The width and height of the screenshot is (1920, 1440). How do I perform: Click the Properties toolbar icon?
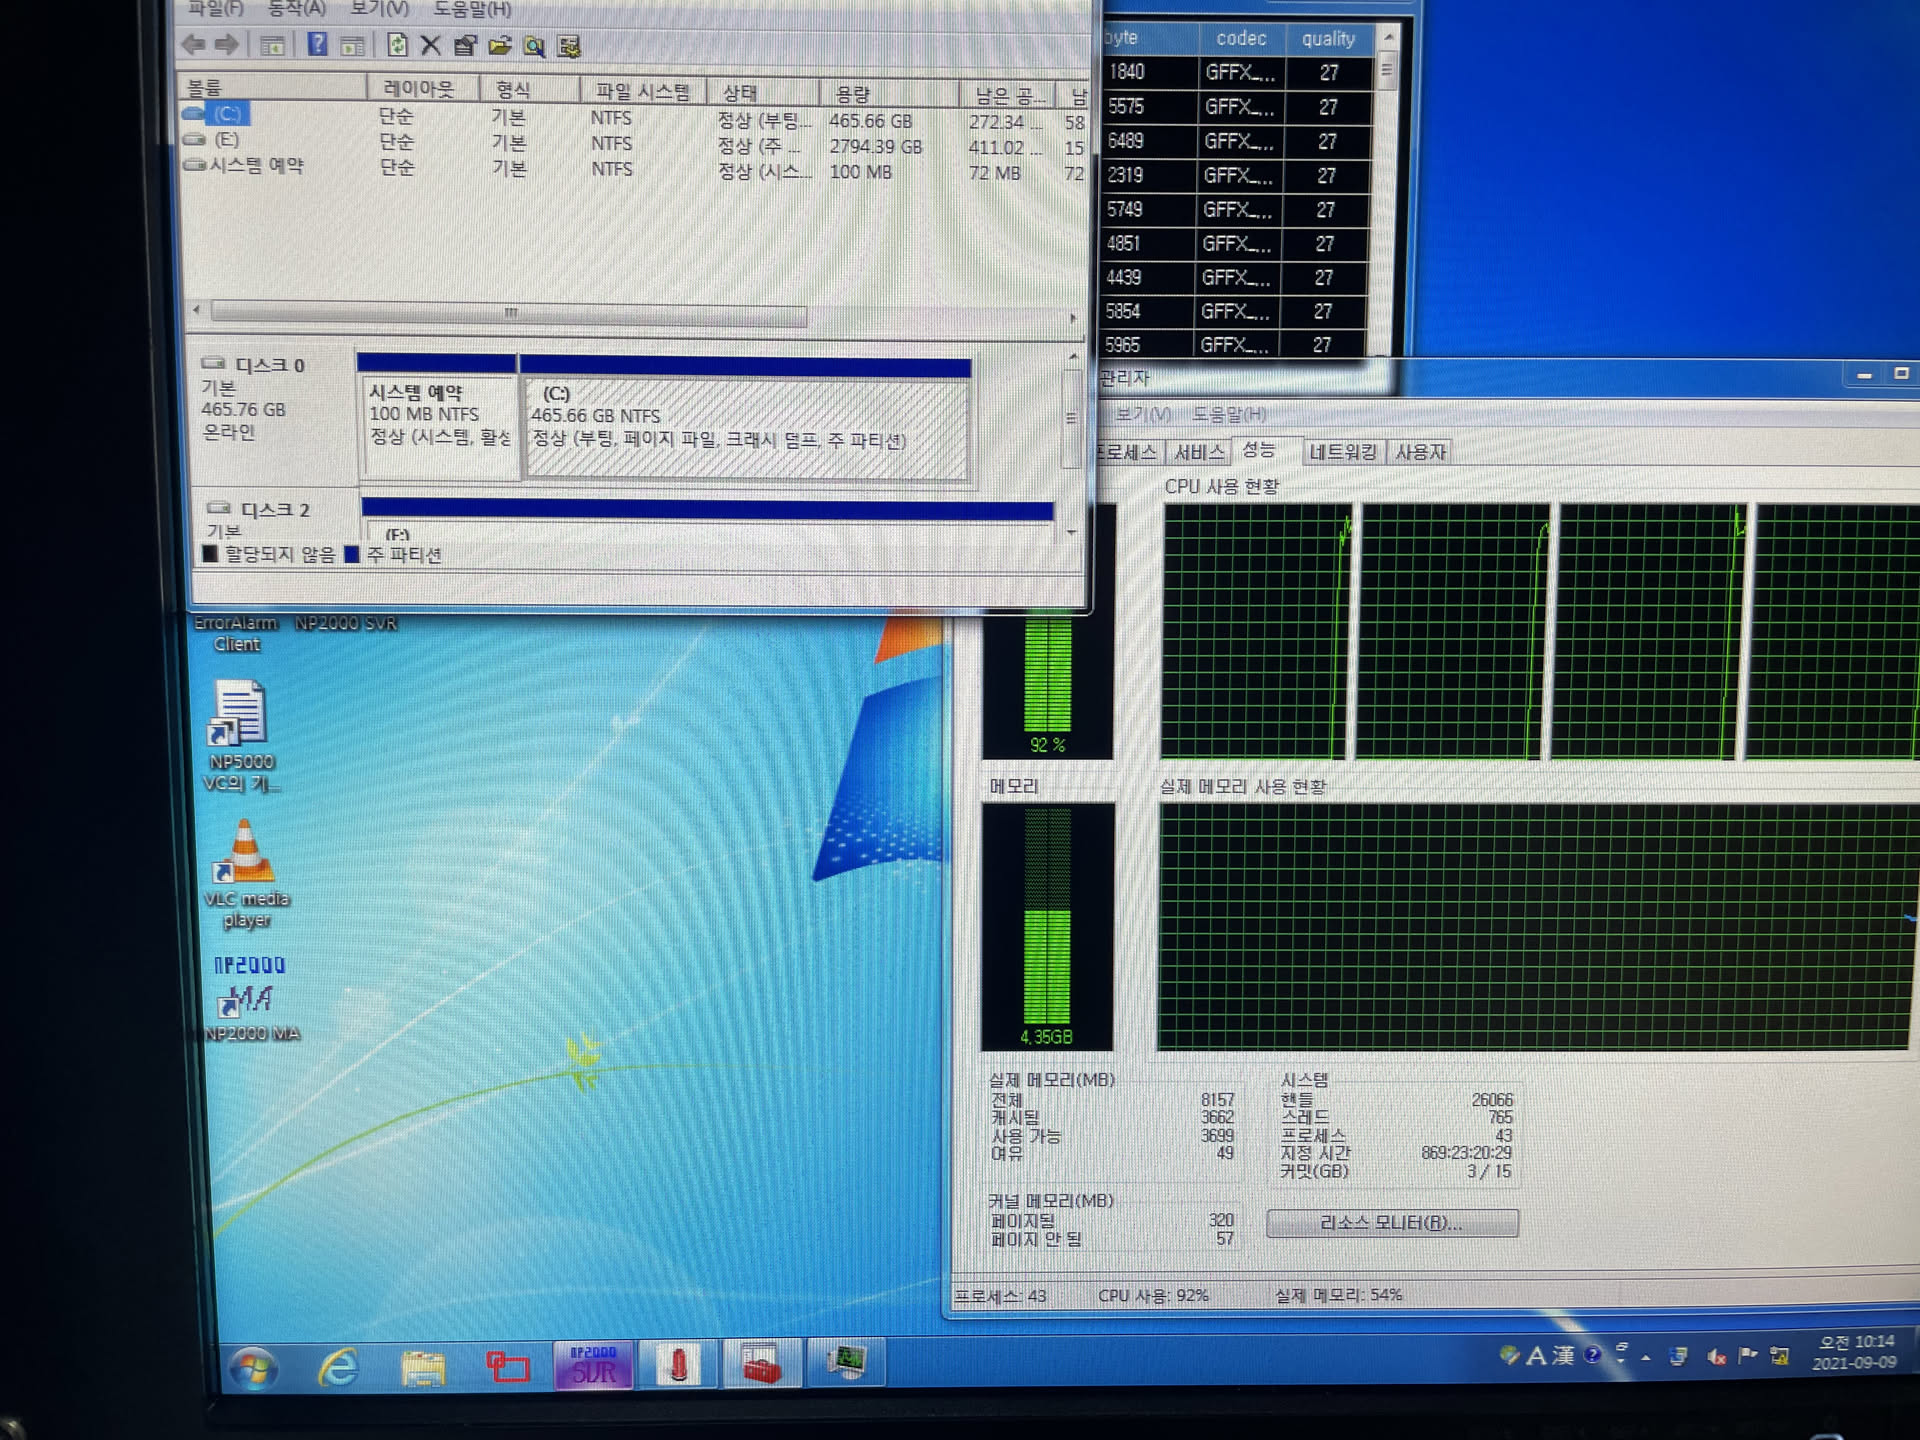(465, 45)
